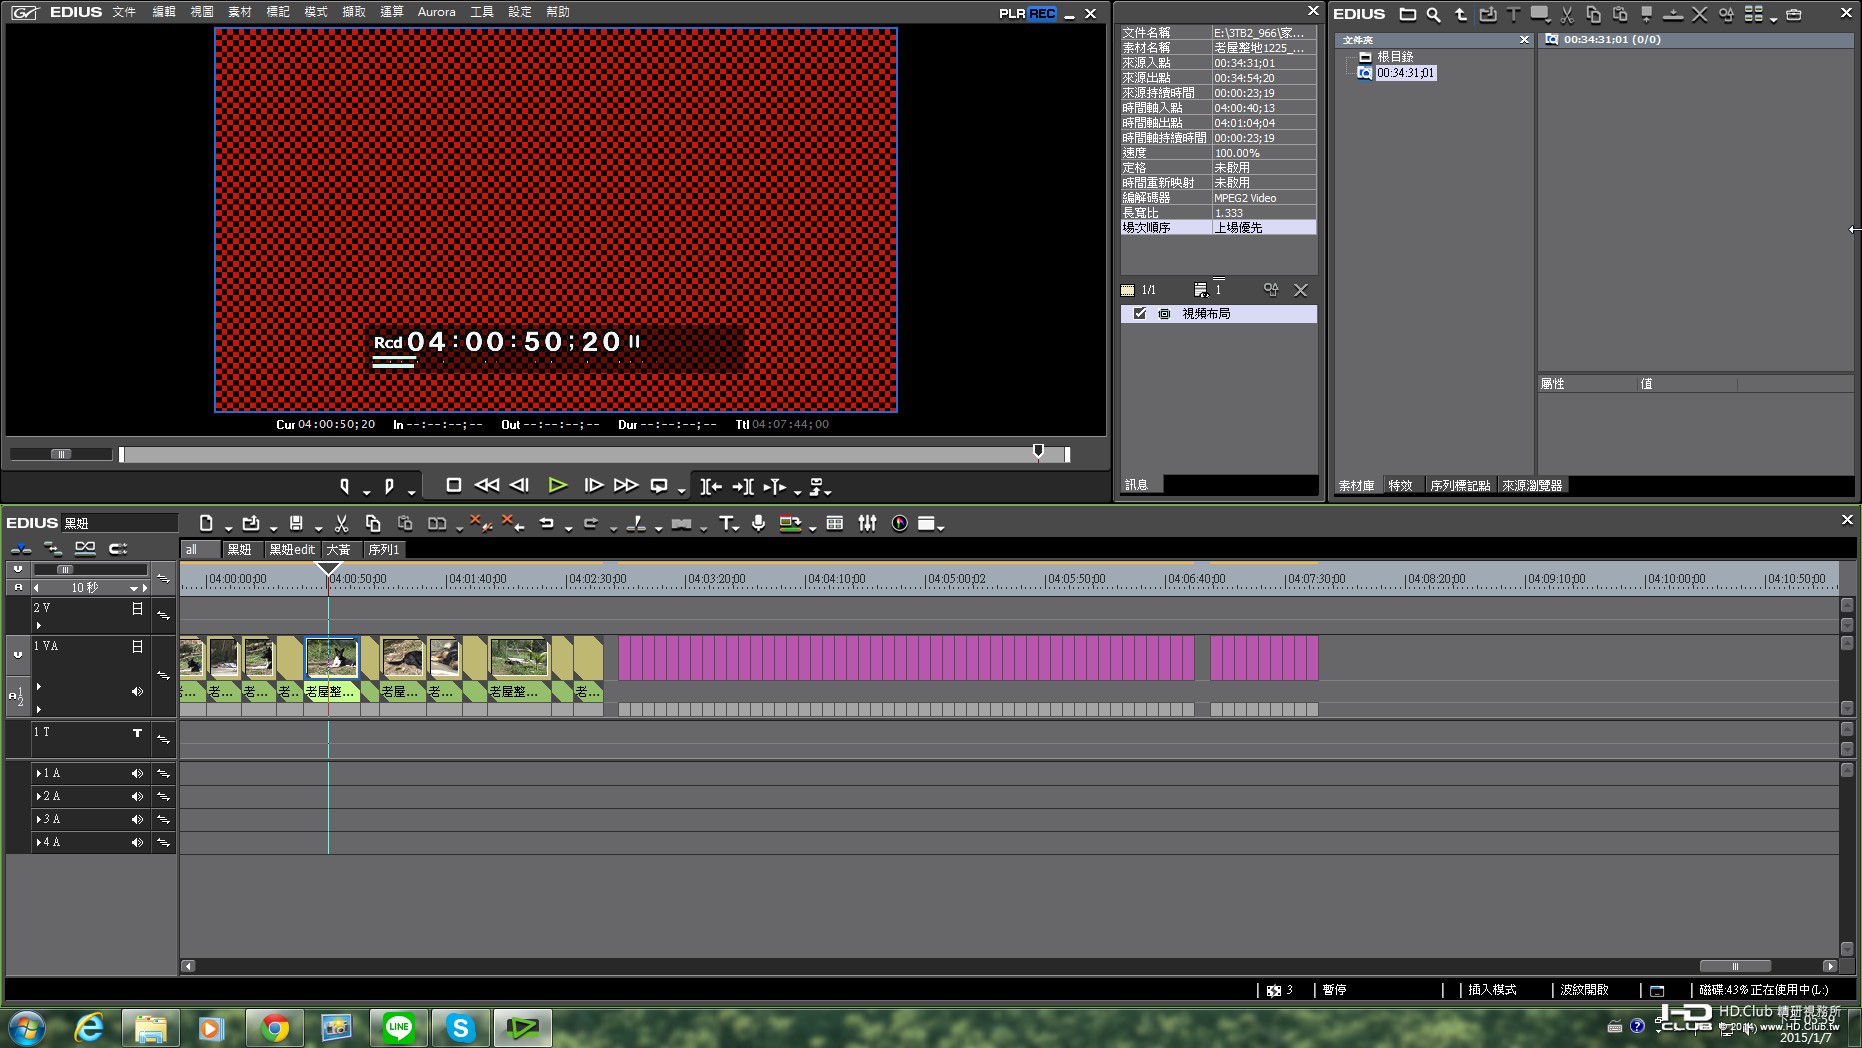The width and height of the screenshot is (1862, 1048).
Task: Click the Play button in the player
Action: (557, 485)
